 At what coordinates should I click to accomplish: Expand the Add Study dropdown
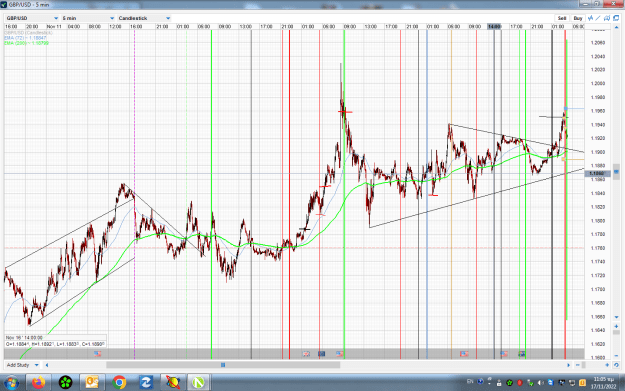tap(22, 365)
